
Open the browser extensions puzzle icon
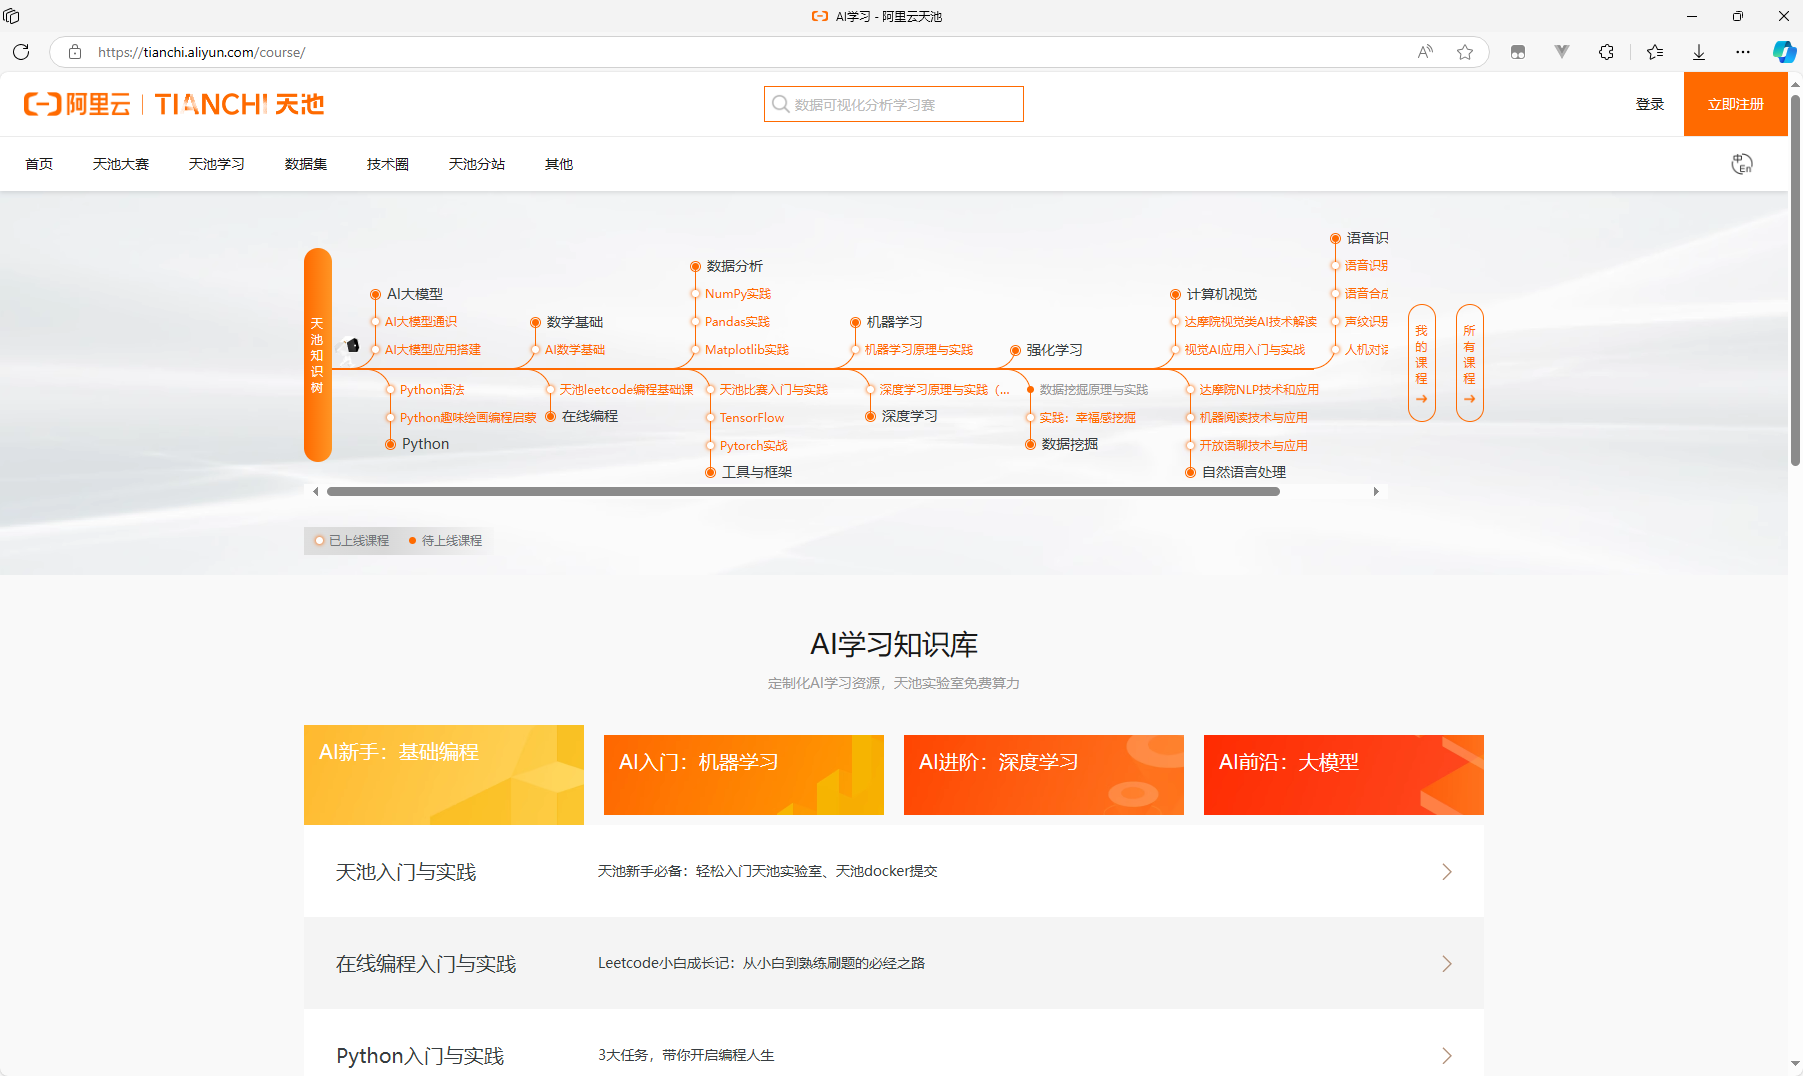pyautogui.click(x=1606, y=52)
